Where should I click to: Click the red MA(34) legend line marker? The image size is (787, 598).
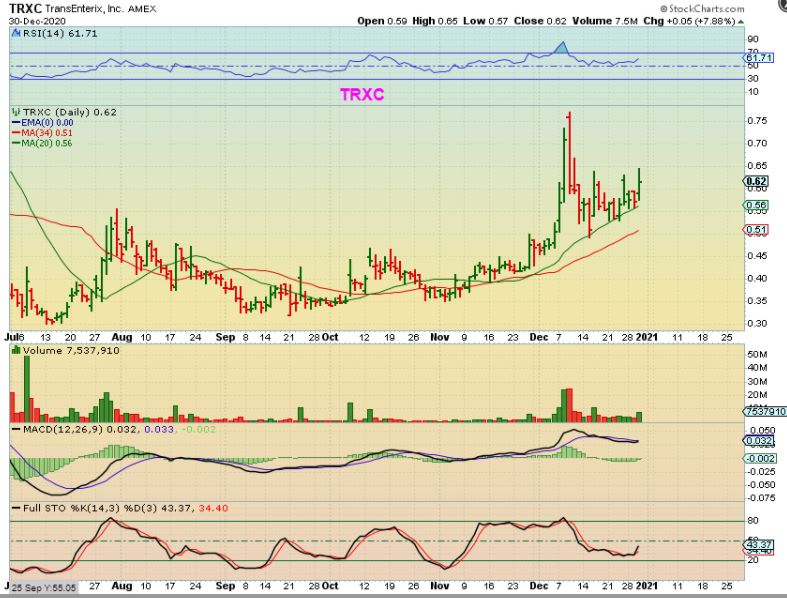(x=16, y=133)
